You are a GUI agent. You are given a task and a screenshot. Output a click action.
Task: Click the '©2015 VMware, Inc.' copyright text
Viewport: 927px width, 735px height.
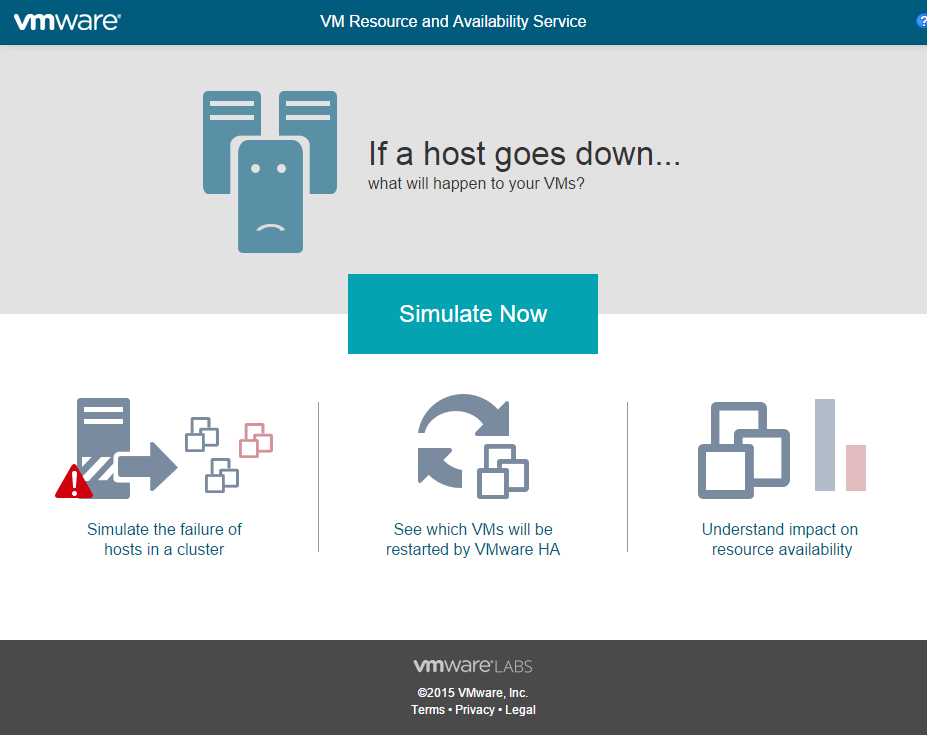473,692
